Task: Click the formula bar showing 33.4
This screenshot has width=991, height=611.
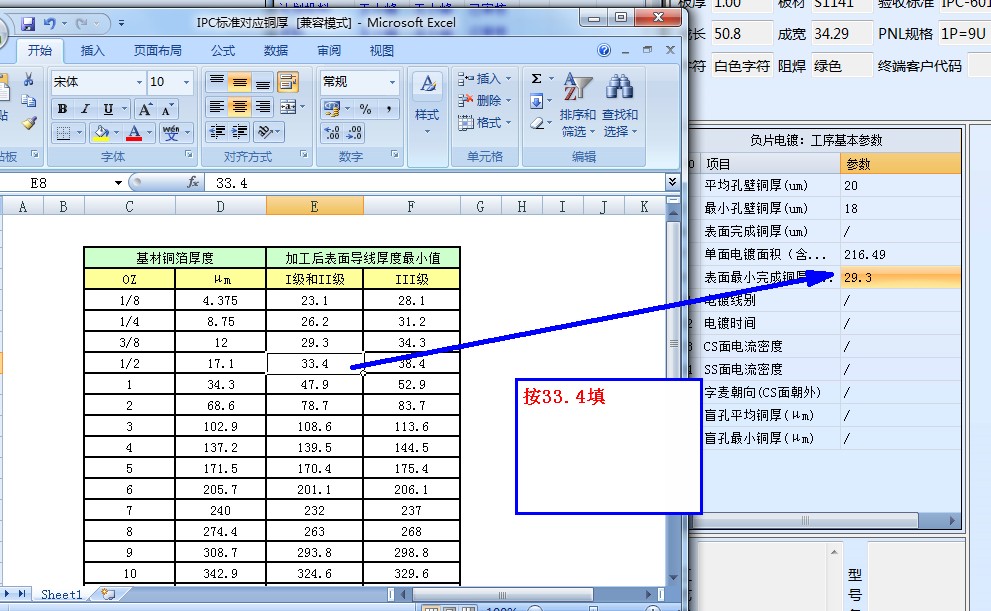Action: 436,183
